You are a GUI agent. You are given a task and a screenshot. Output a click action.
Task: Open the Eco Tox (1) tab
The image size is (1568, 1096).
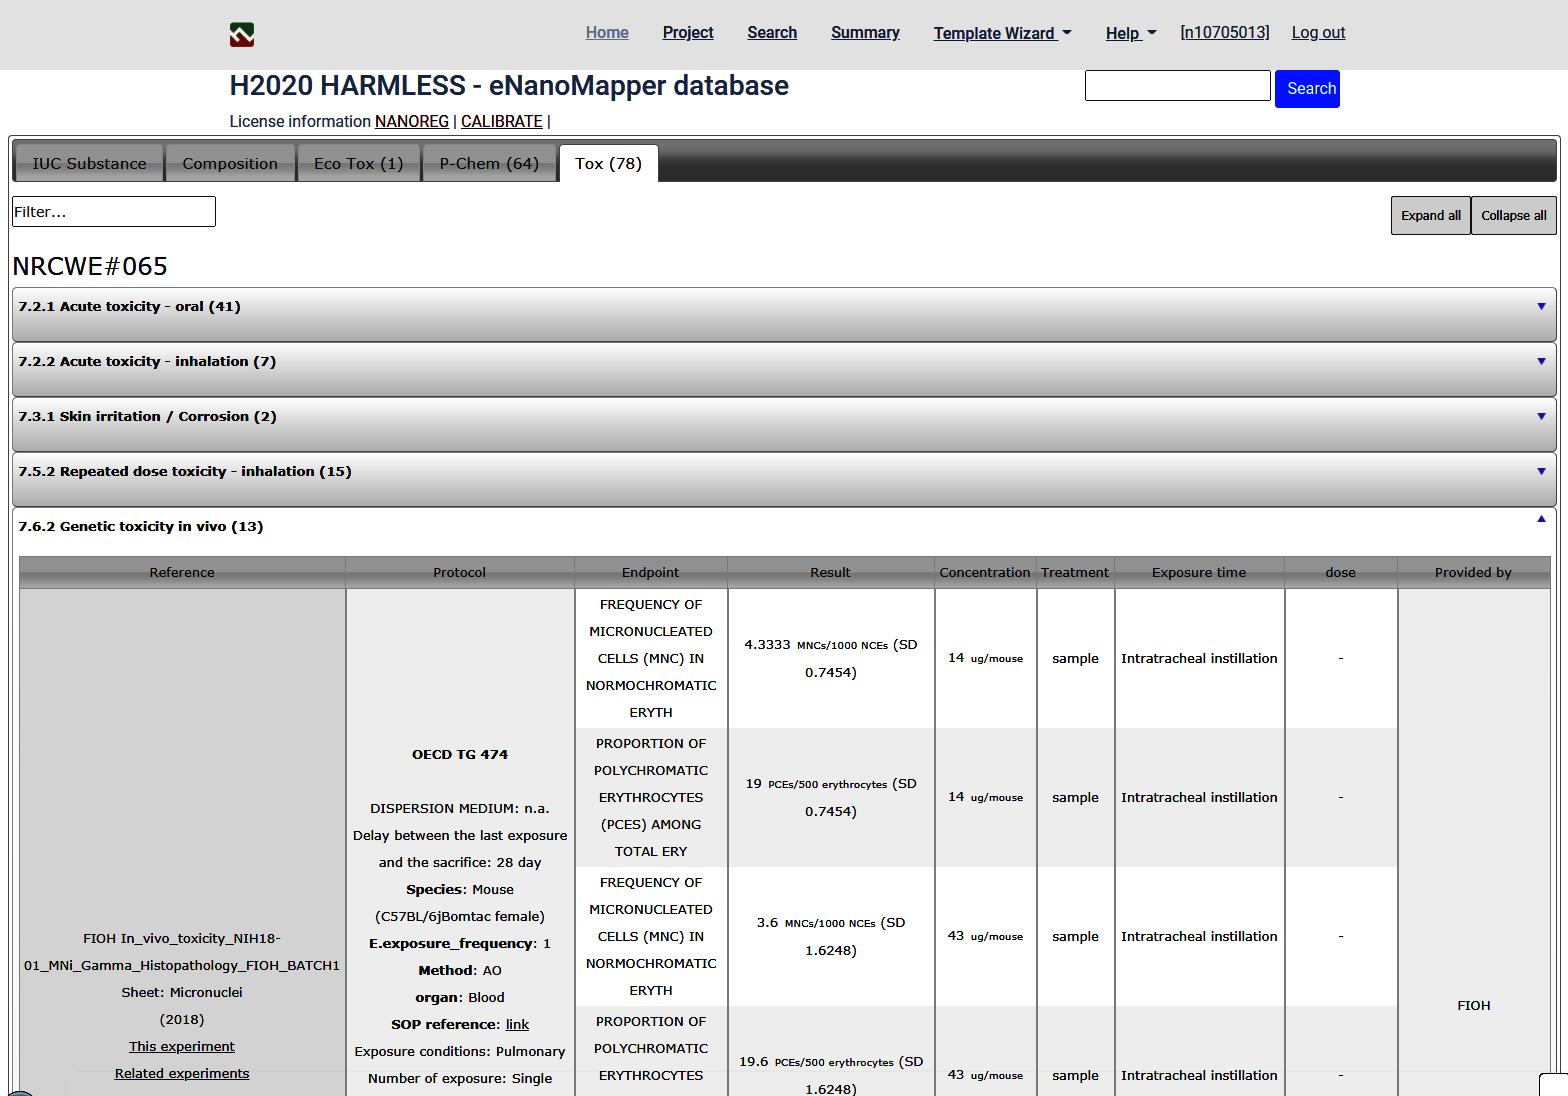coord(358,163)
